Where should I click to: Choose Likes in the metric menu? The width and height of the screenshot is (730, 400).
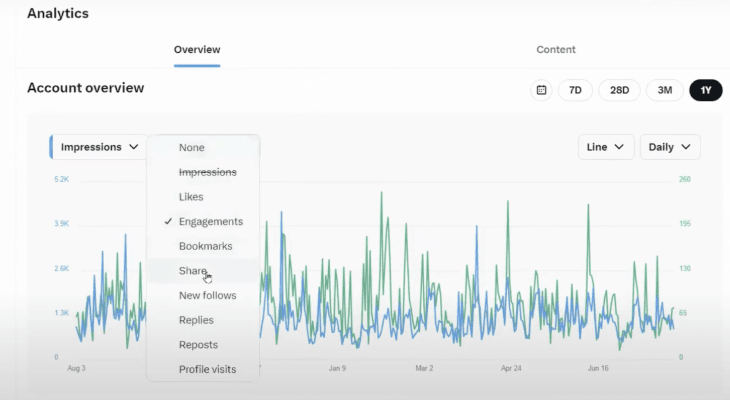click(x=192, y=197)
